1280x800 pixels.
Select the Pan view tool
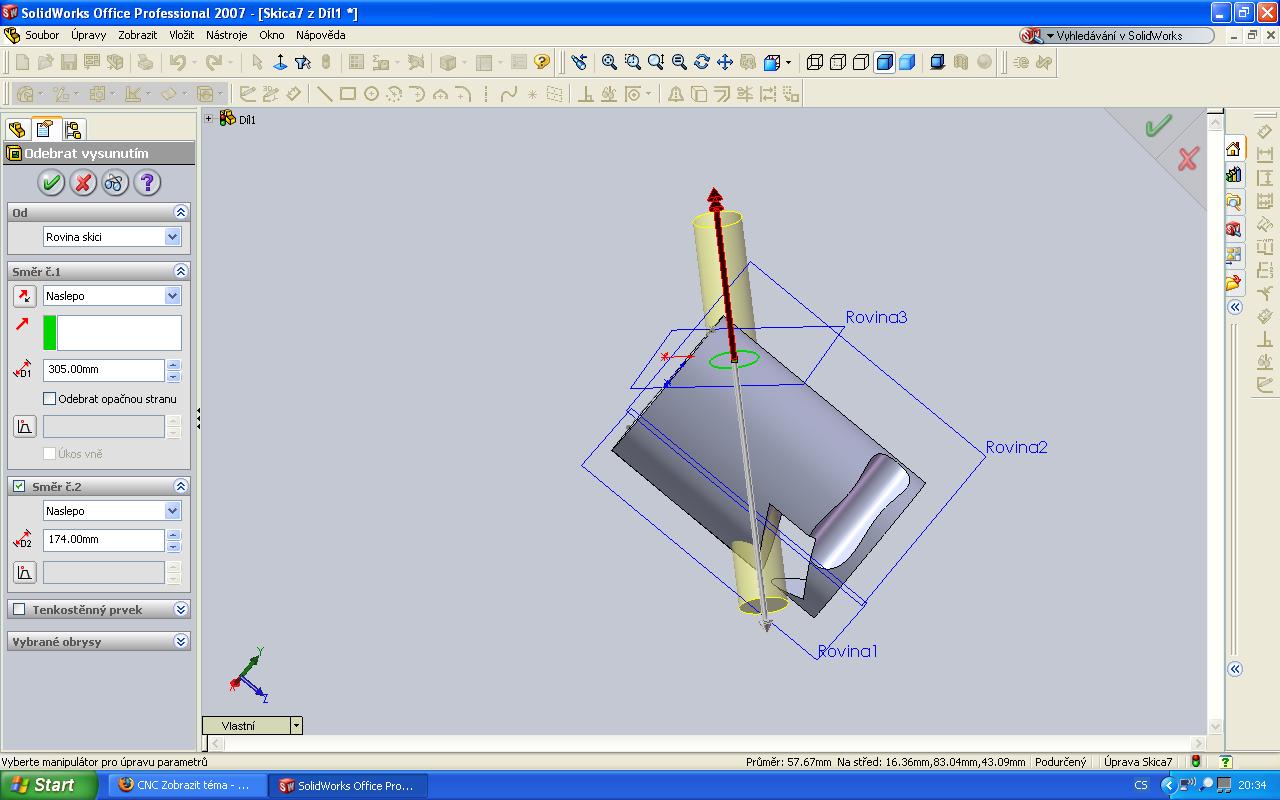pyautogui.click(x=724, y=62)
